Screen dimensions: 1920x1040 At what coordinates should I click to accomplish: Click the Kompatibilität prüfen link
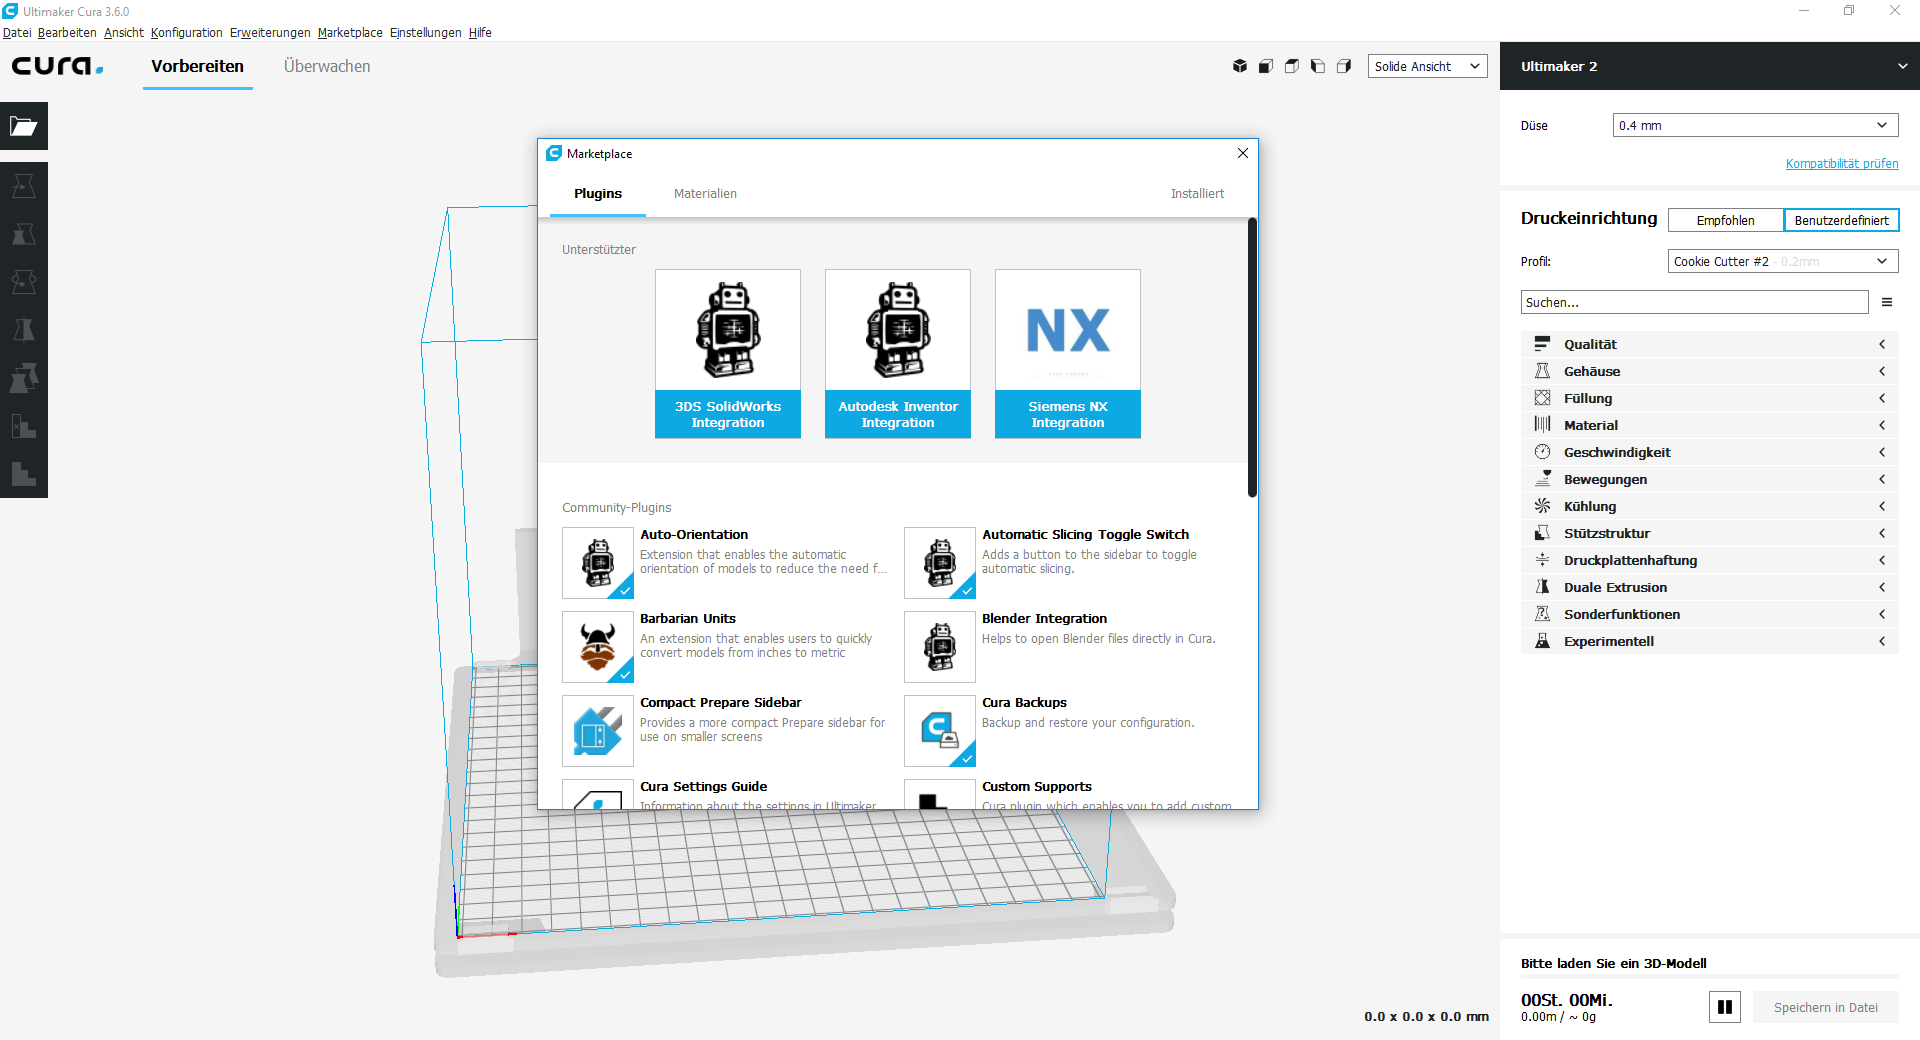(1841, 163)
